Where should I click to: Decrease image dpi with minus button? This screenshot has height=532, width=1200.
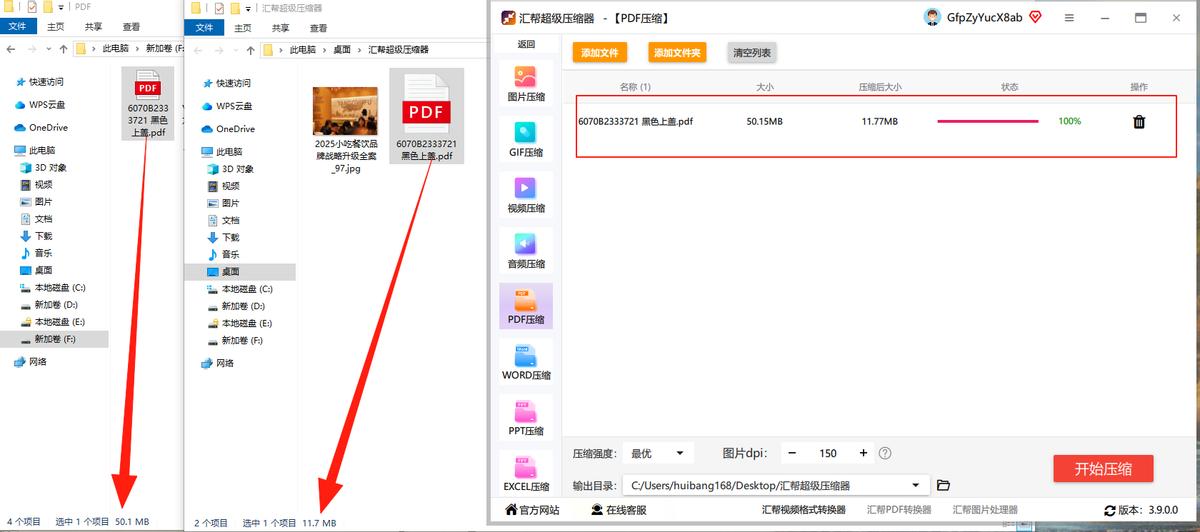click(x=791, y=453)
